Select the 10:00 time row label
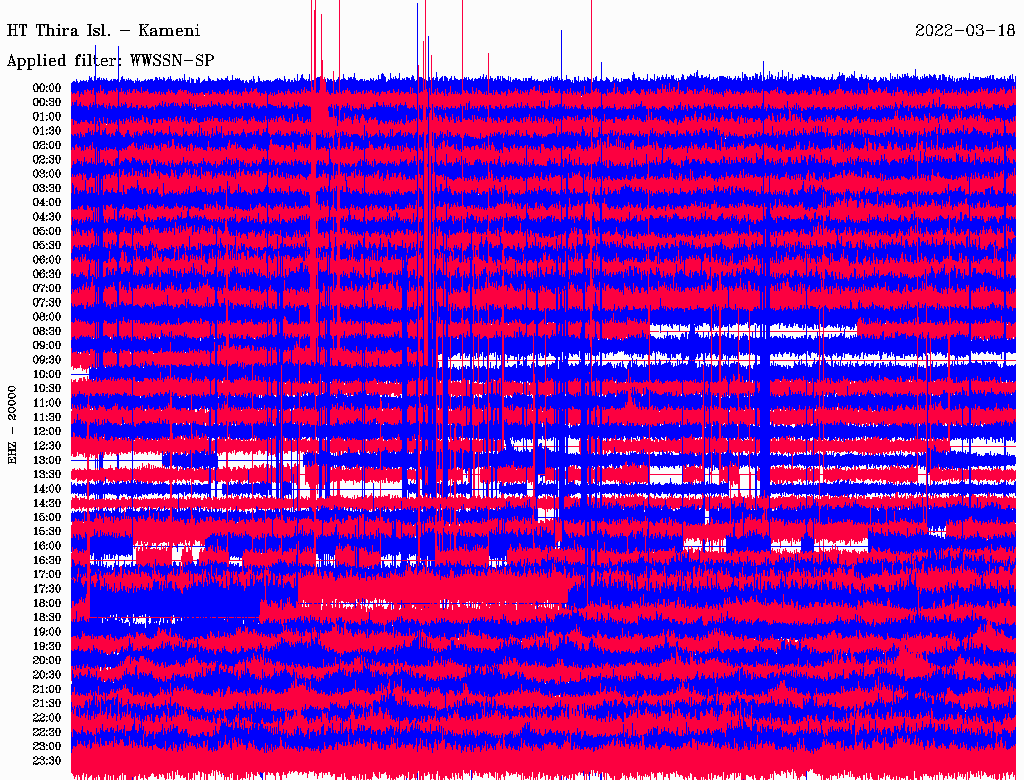1024x780 pixels. [x=47, y=374]
